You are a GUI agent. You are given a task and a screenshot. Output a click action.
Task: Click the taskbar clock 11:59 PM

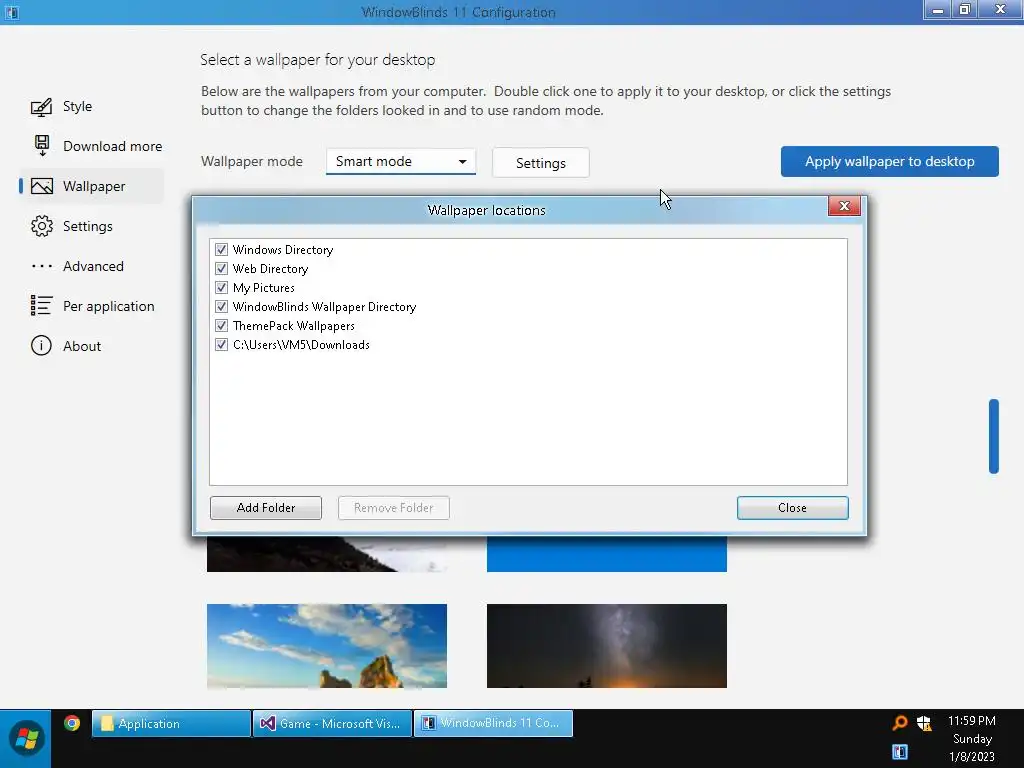pos(972,720)
